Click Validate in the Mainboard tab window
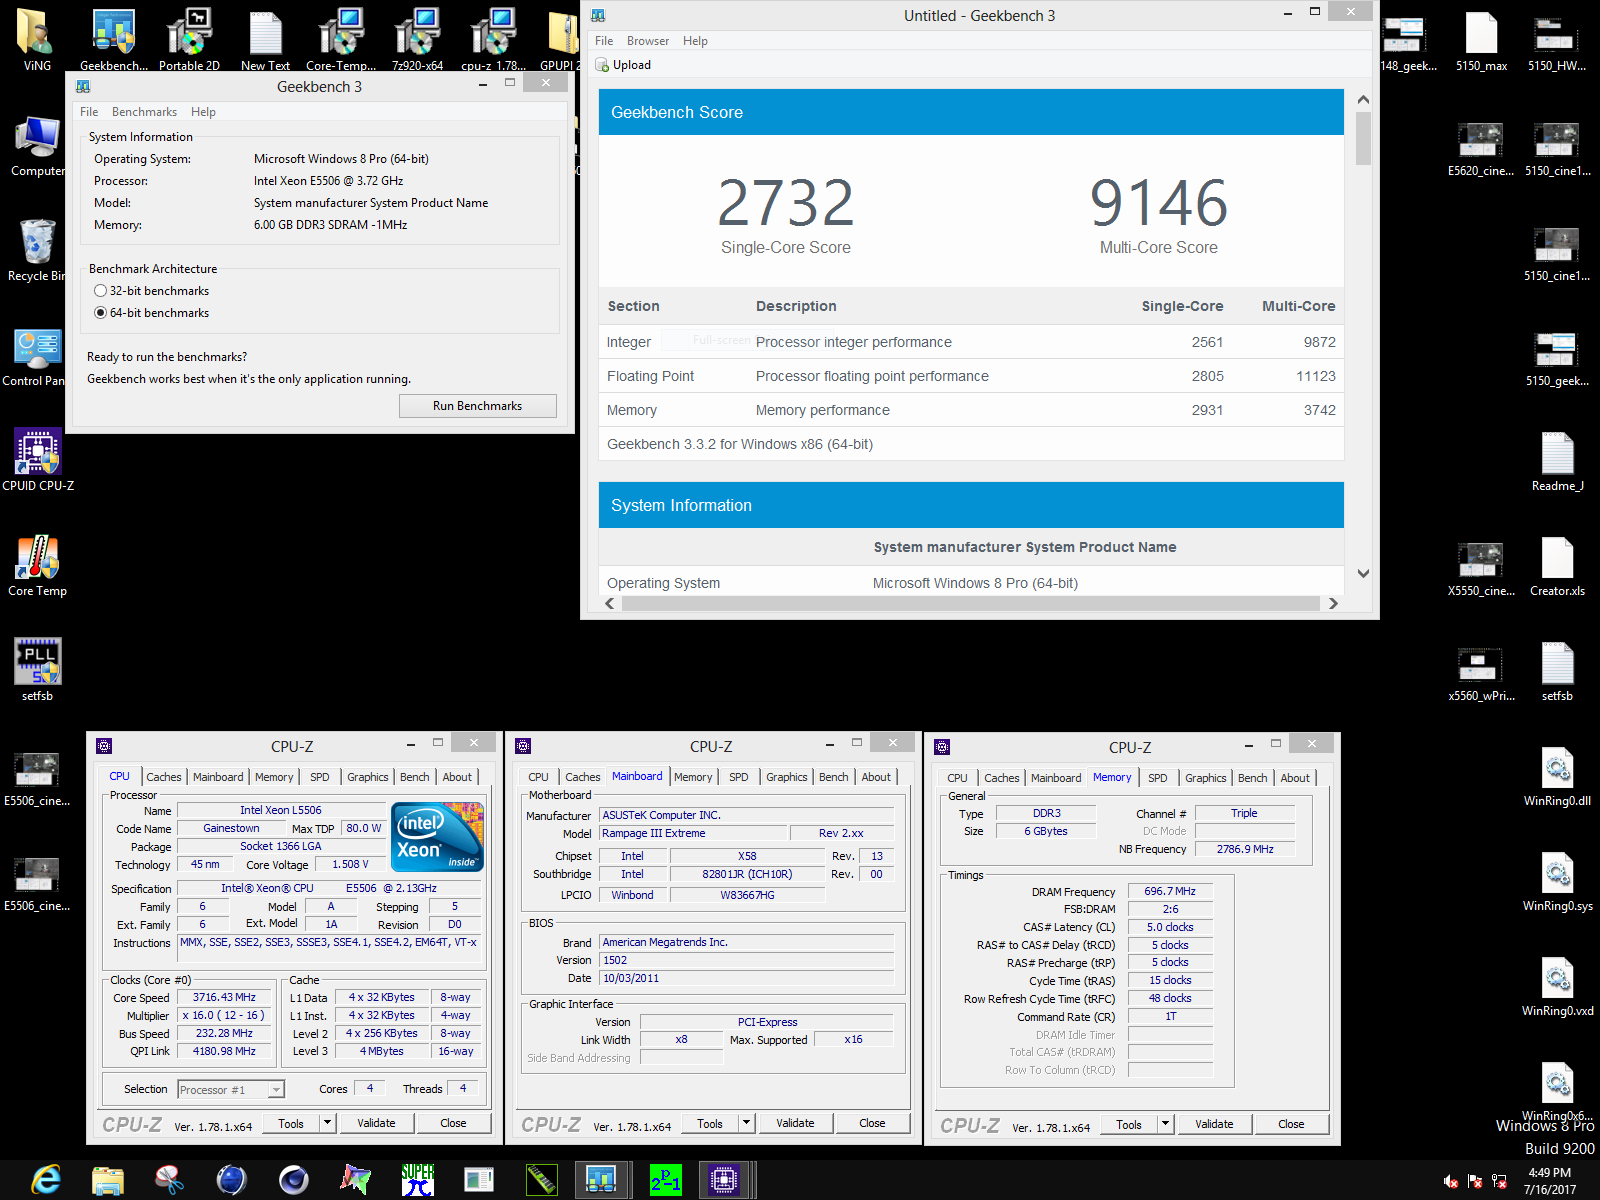The height and width of the screenshot is (1200, 1600). tap(795, 1123)
